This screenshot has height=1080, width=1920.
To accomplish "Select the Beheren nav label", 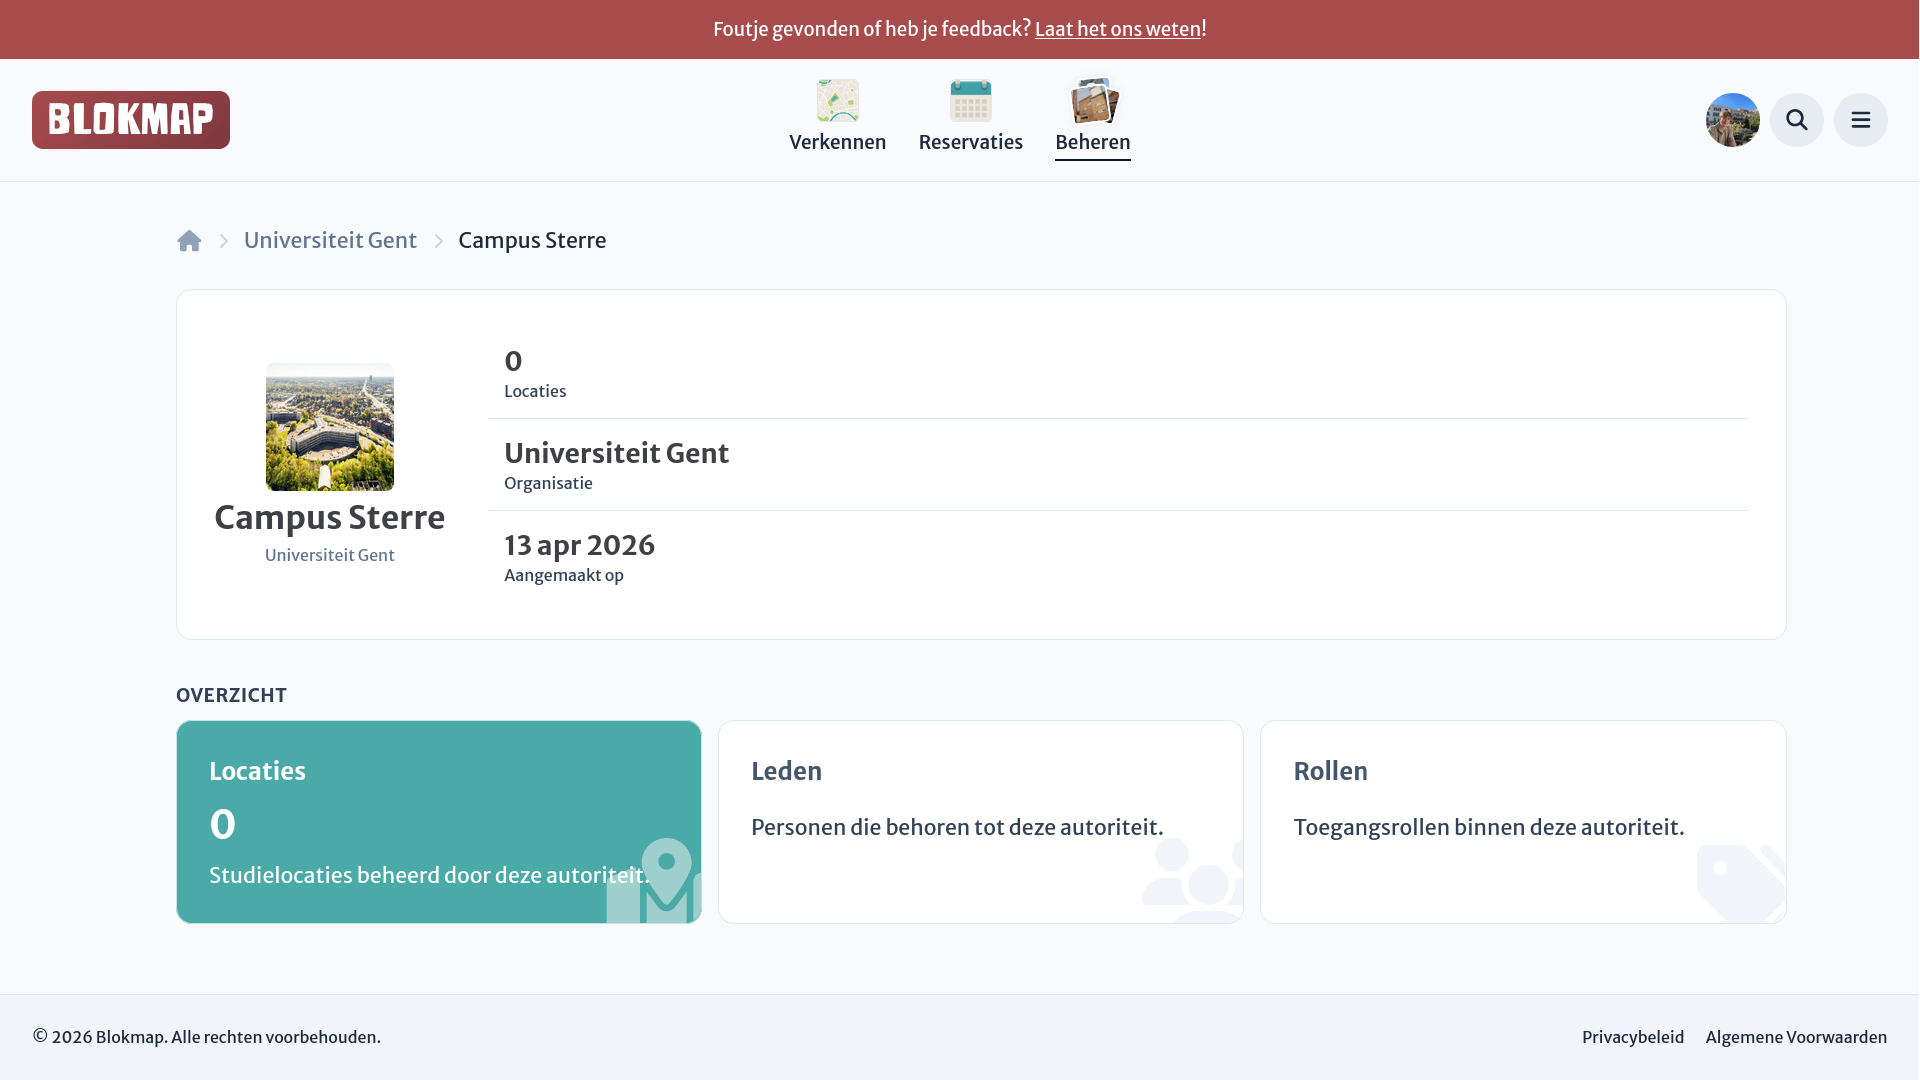I will [x=1093, y=142].
